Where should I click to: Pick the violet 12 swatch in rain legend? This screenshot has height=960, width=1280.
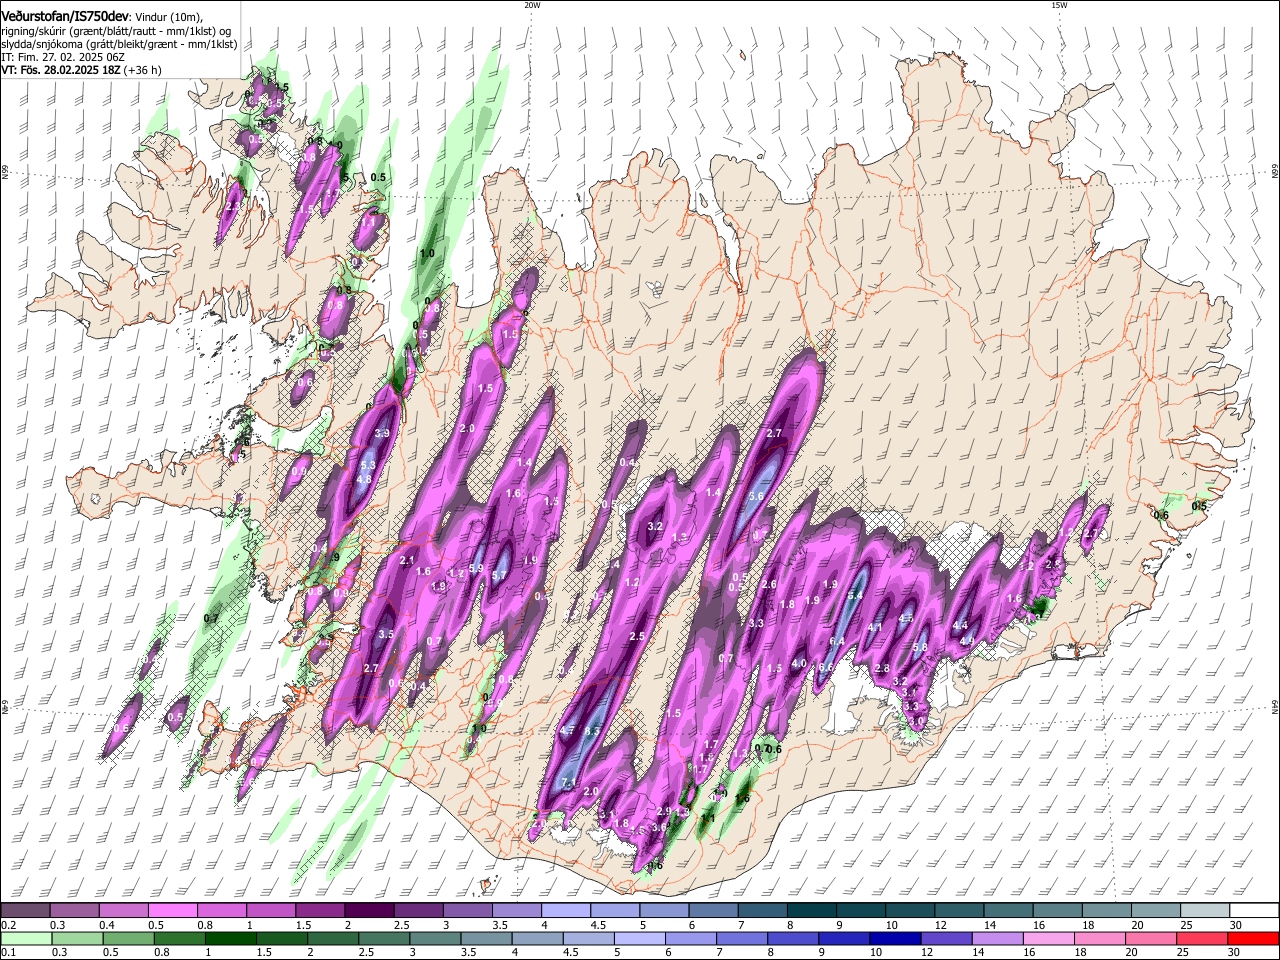click(946, 938)
